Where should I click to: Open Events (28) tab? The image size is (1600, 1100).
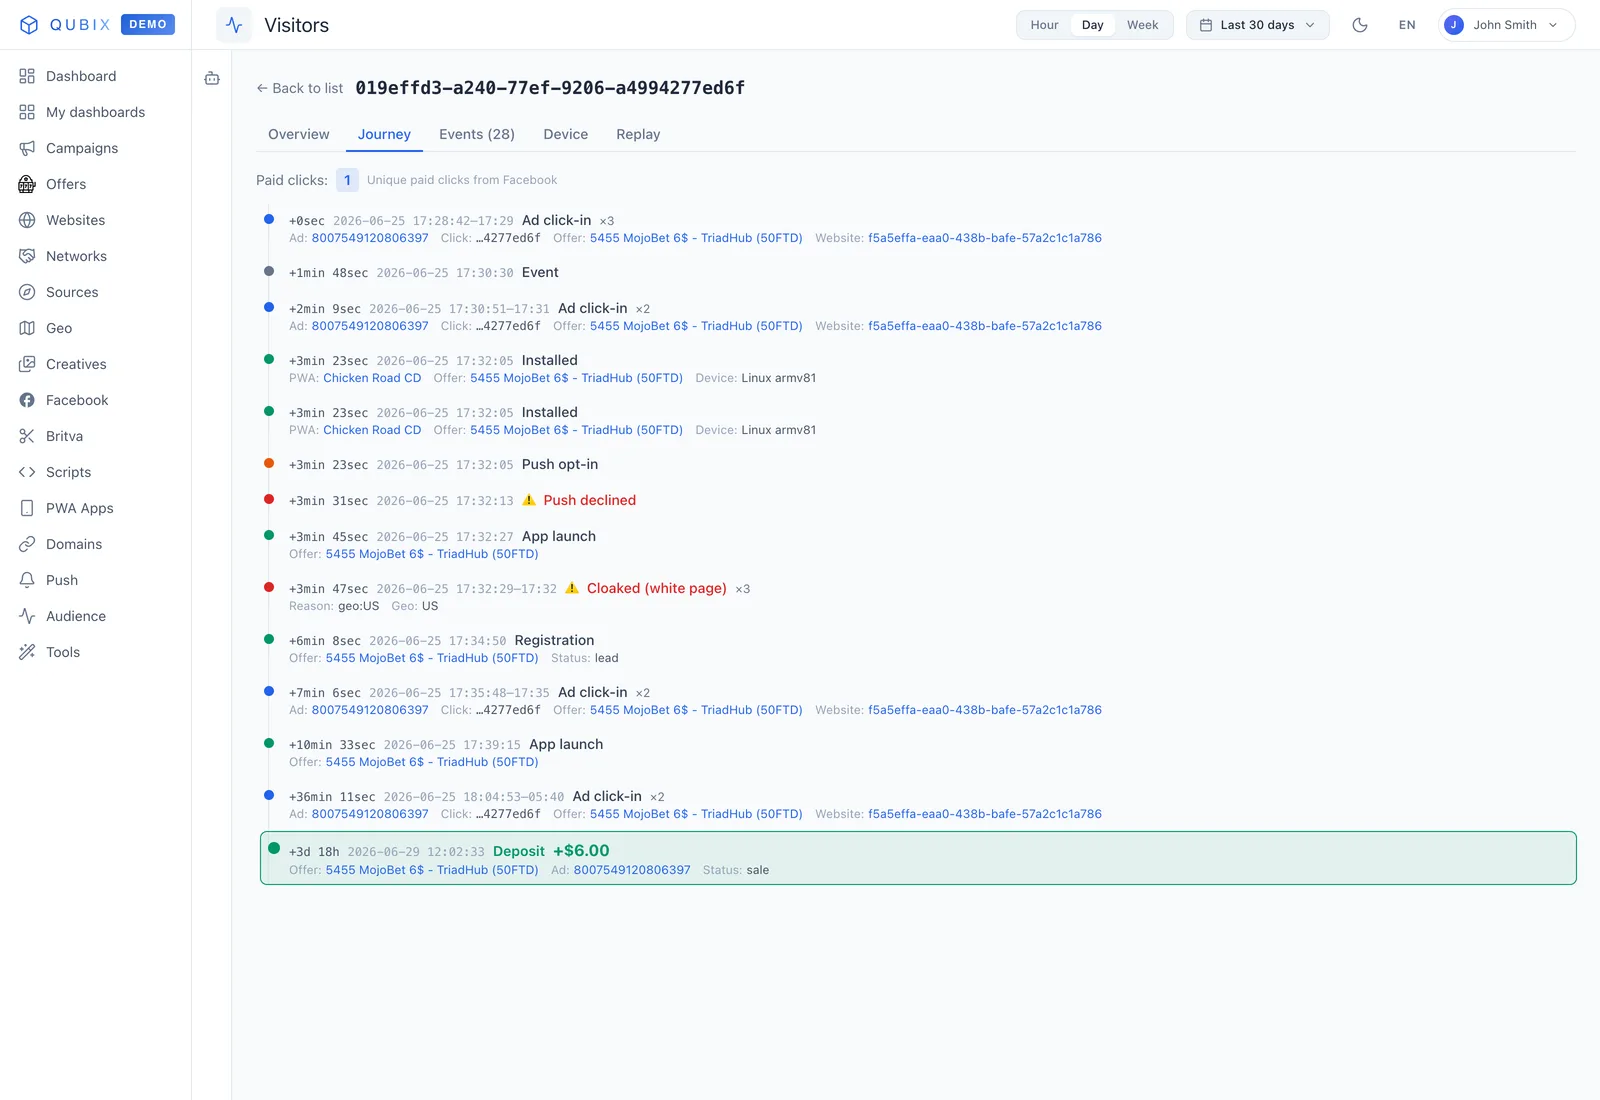[477, 134]
